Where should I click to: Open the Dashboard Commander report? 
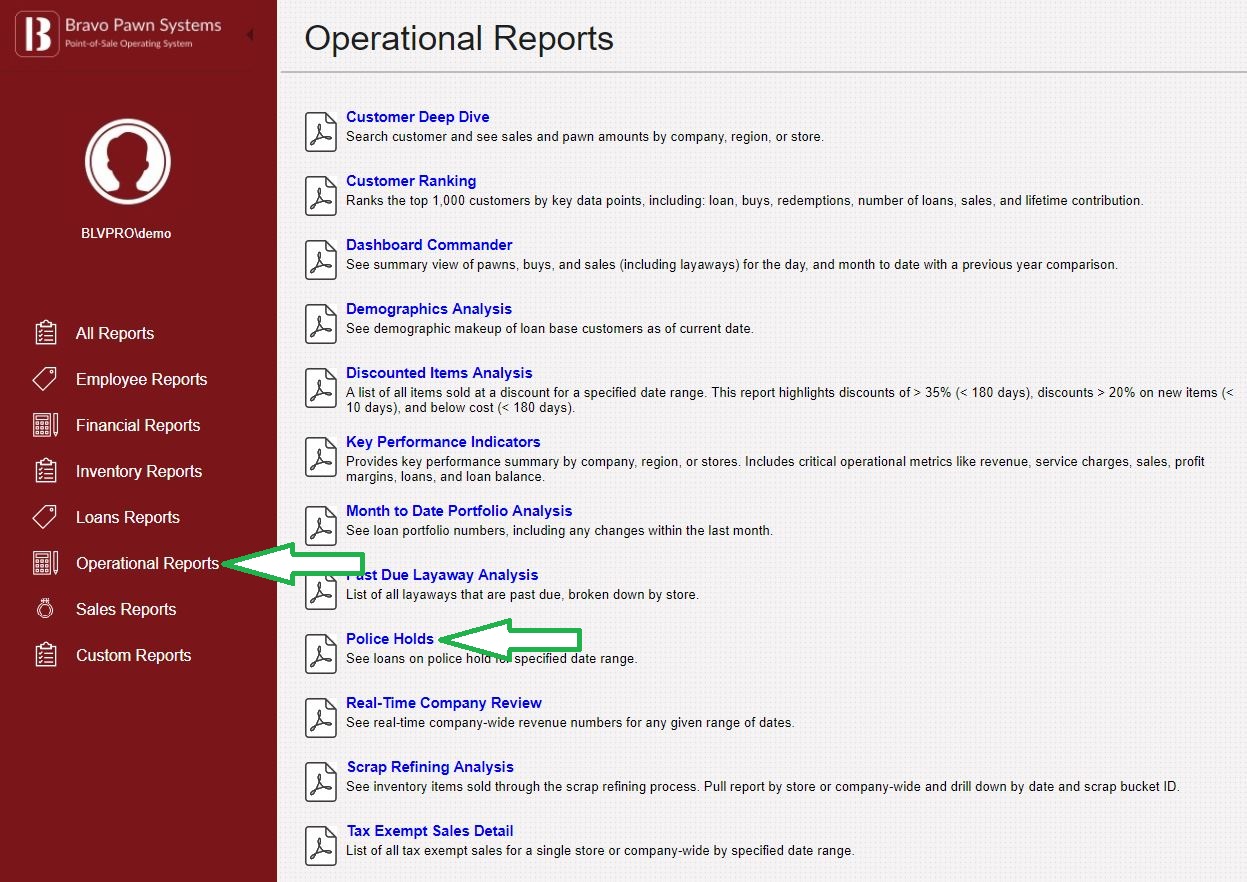pos(429,245)
